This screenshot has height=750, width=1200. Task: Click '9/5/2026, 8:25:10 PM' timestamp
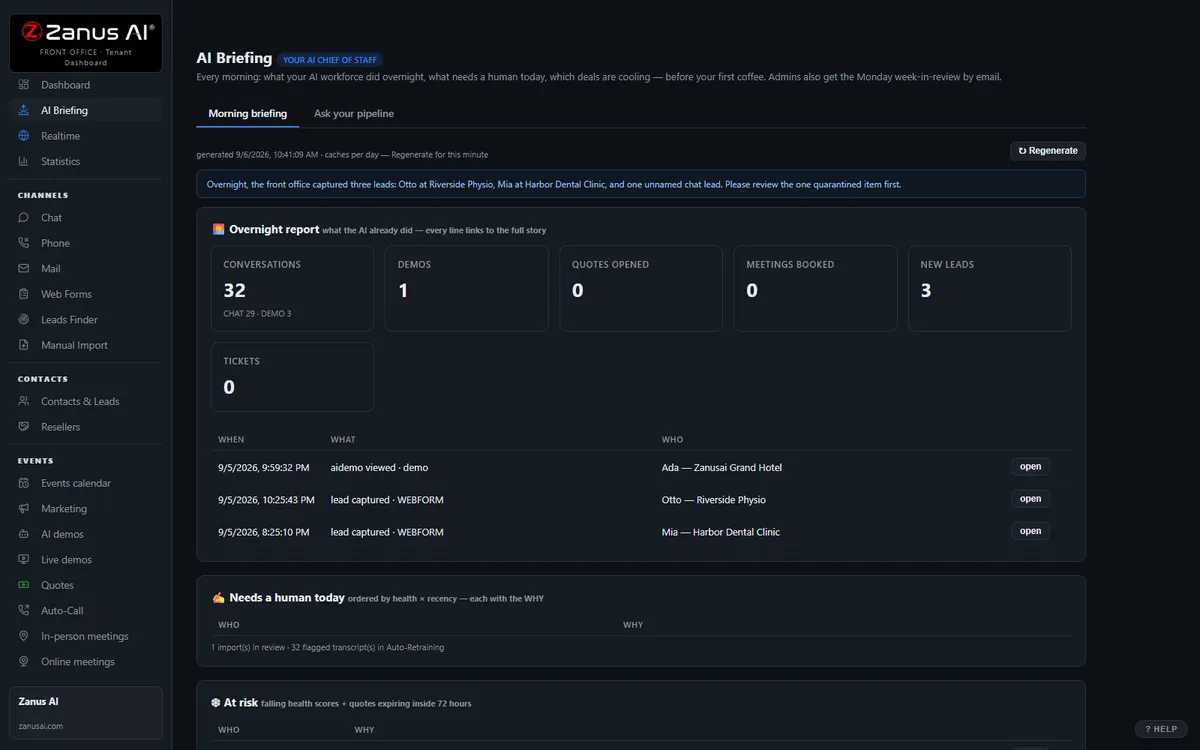(x=264, y=532)
